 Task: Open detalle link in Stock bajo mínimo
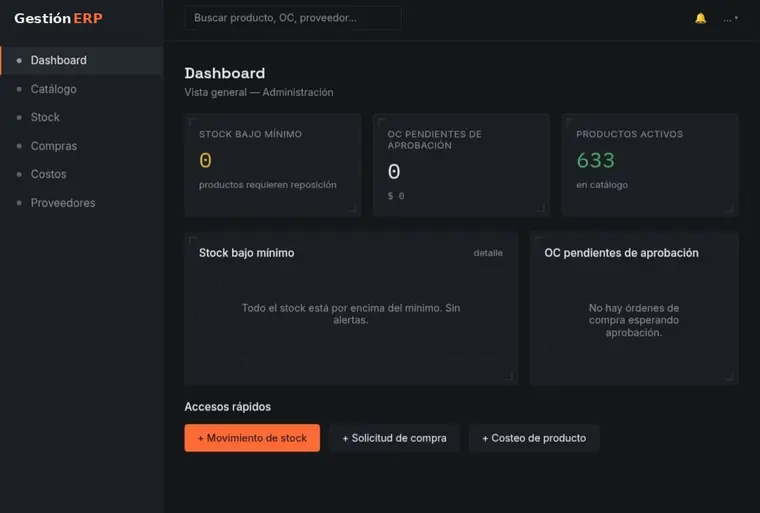pyautogui.click(x=488, y=253)
